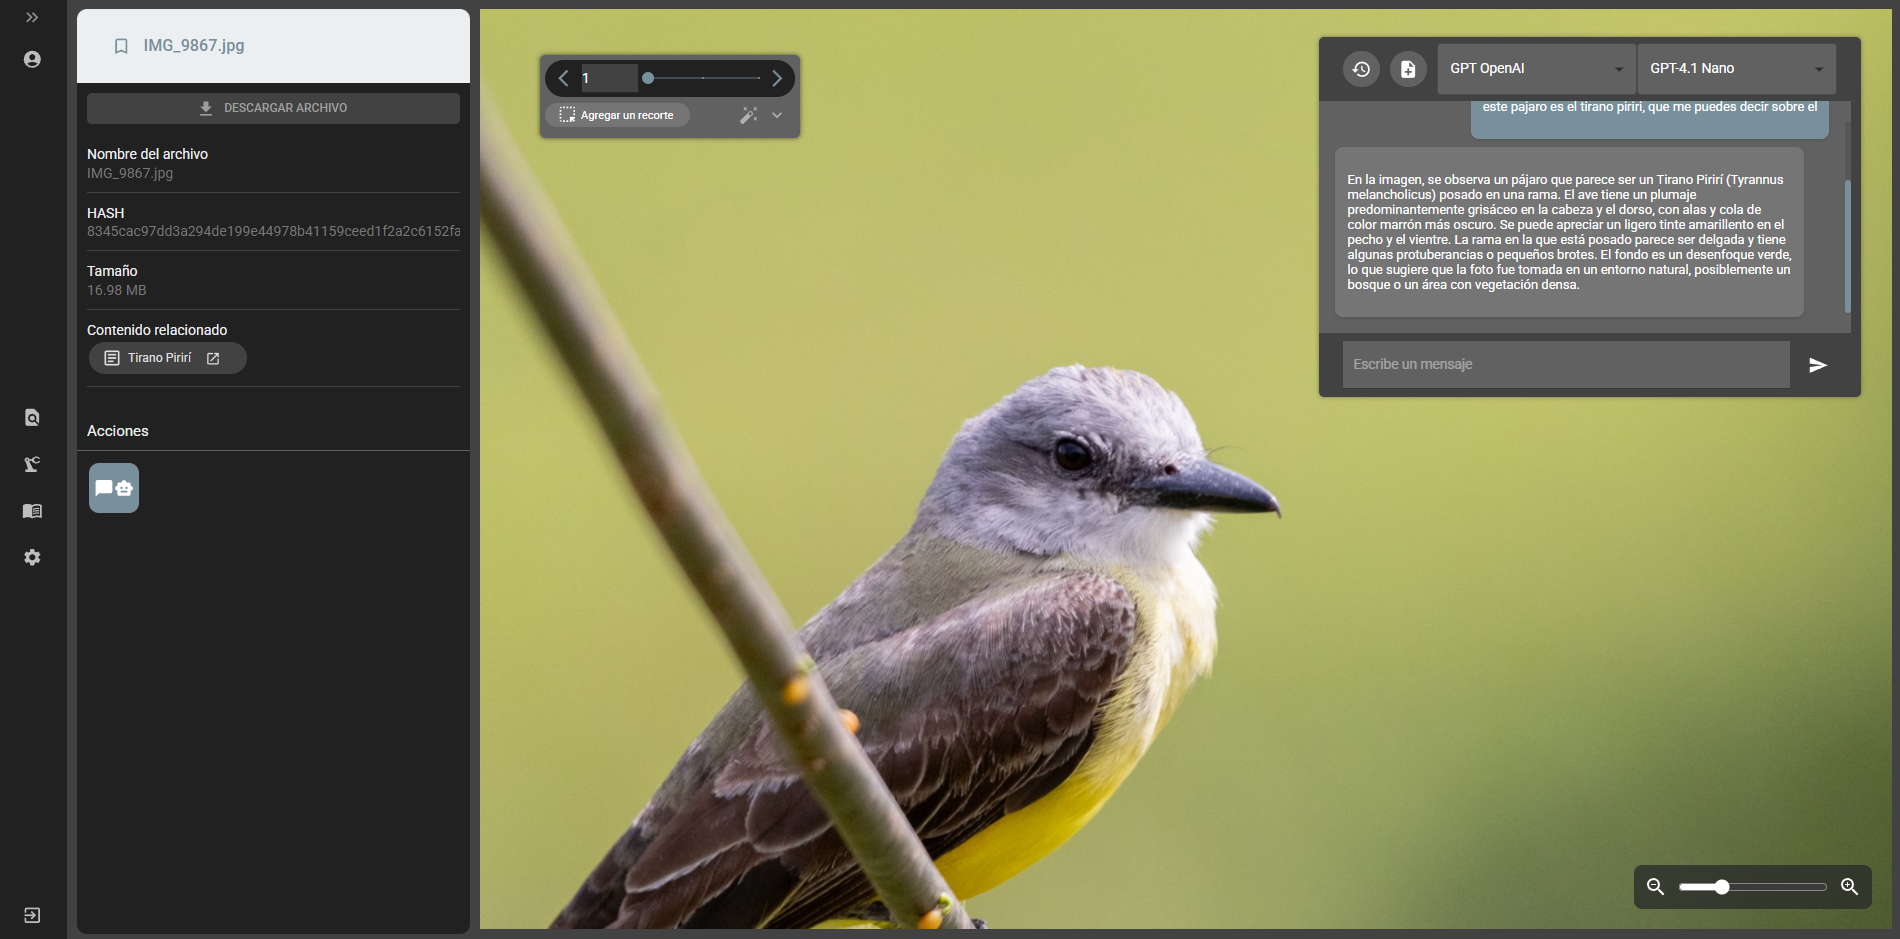Open the GPT OpenAI provider dropdown
1900x939 pixels.
[x=1536, y=69]
